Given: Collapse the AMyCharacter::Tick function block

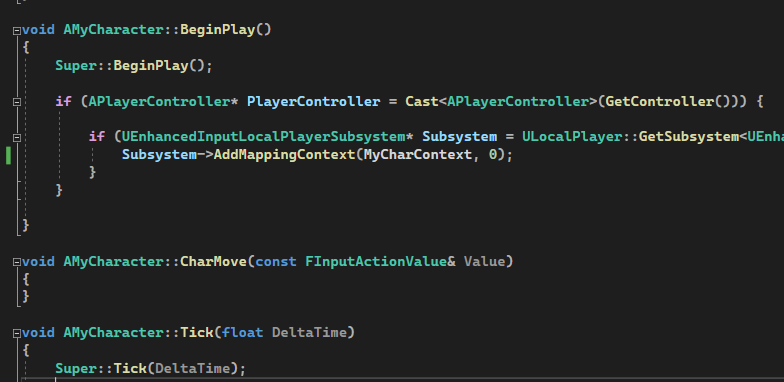Looking at the screenshot, I should coord(16,333).
